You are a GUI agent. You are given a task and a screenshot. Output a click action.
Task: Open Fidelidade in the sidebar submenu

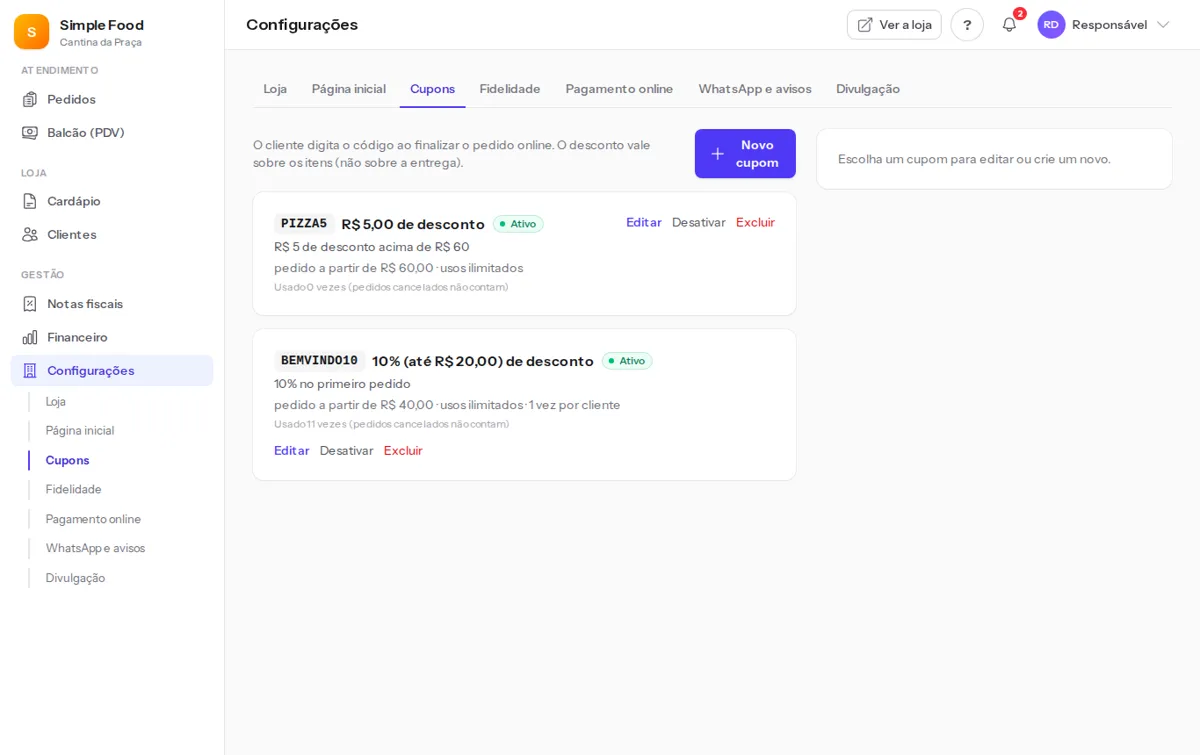click(x=74, y=489)
